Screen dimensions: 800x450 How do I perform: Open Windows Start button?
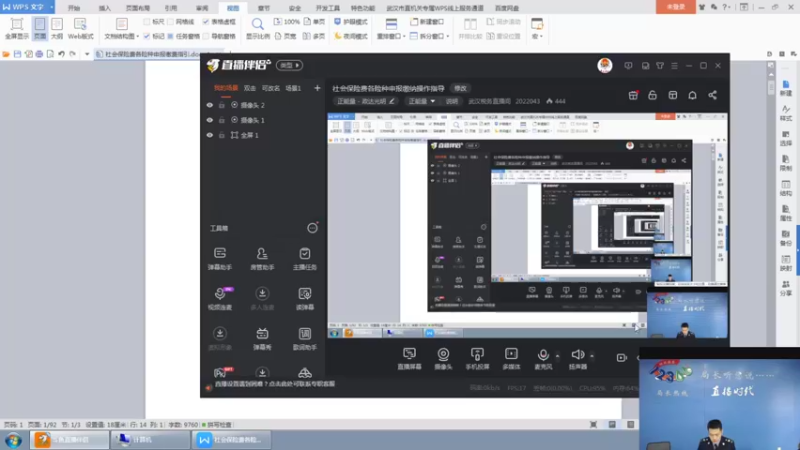pos(13,440)
